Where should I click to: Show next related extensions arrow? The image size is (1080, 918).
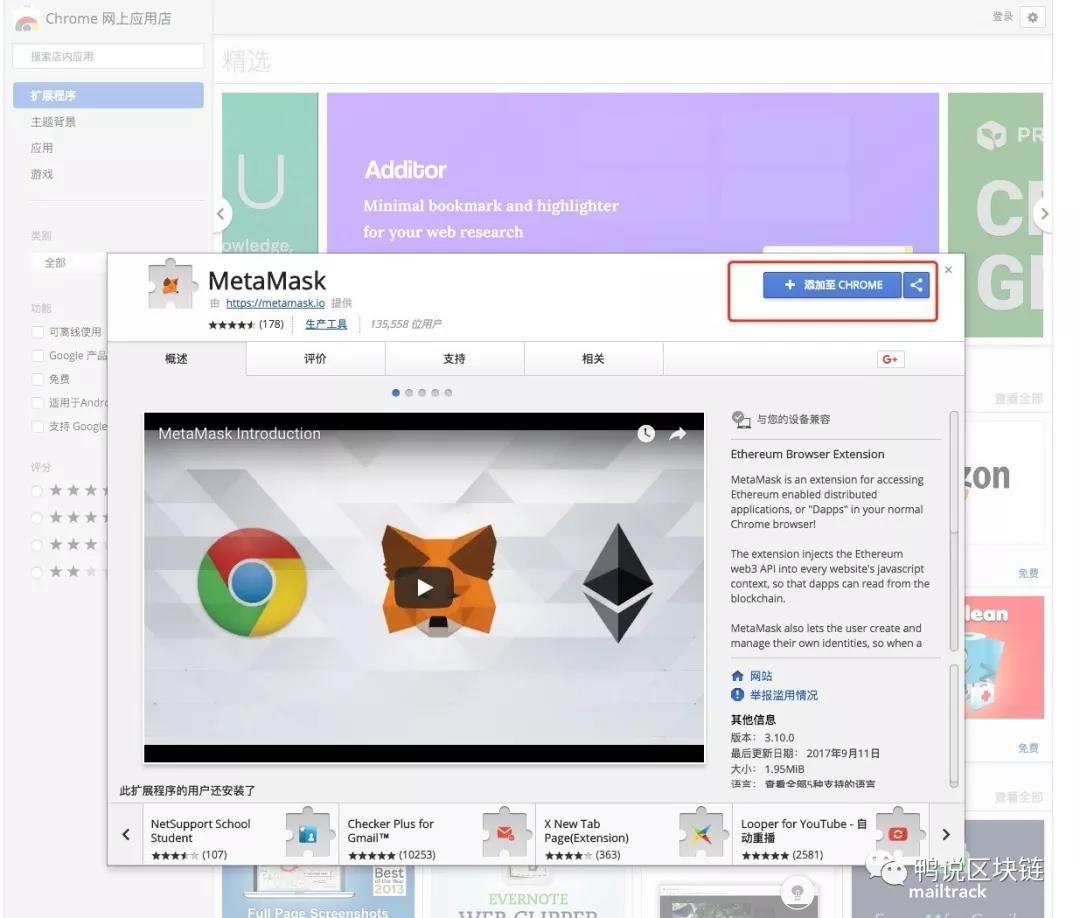(946, 834)
